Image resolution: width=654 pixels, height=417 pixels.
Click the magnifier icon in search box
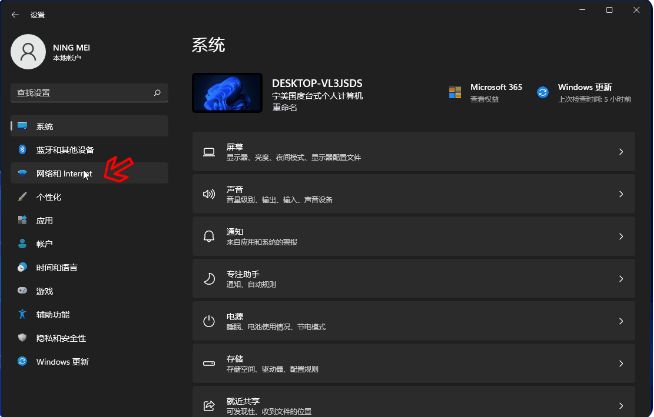pos(157,92)
